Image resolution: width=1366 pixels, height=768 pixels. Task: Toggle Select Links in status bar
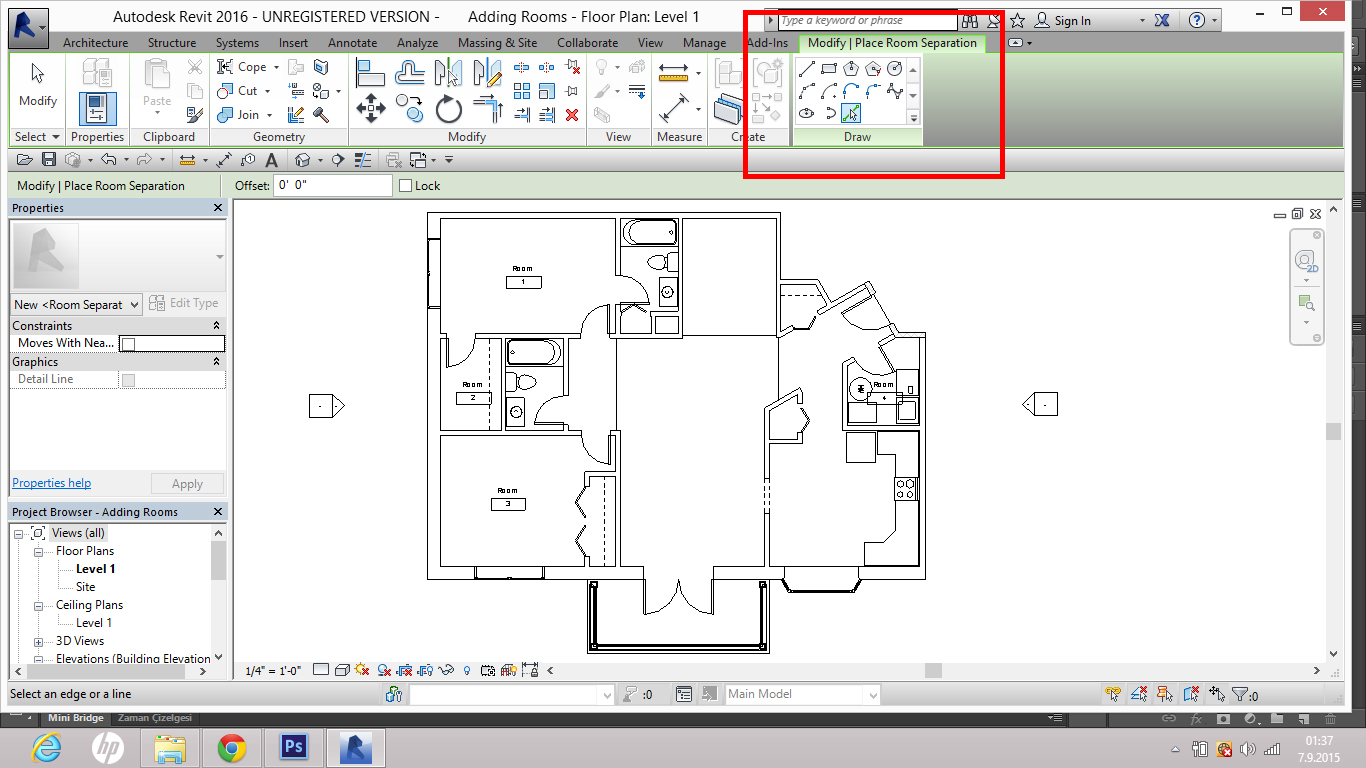tap(1114, 694)
